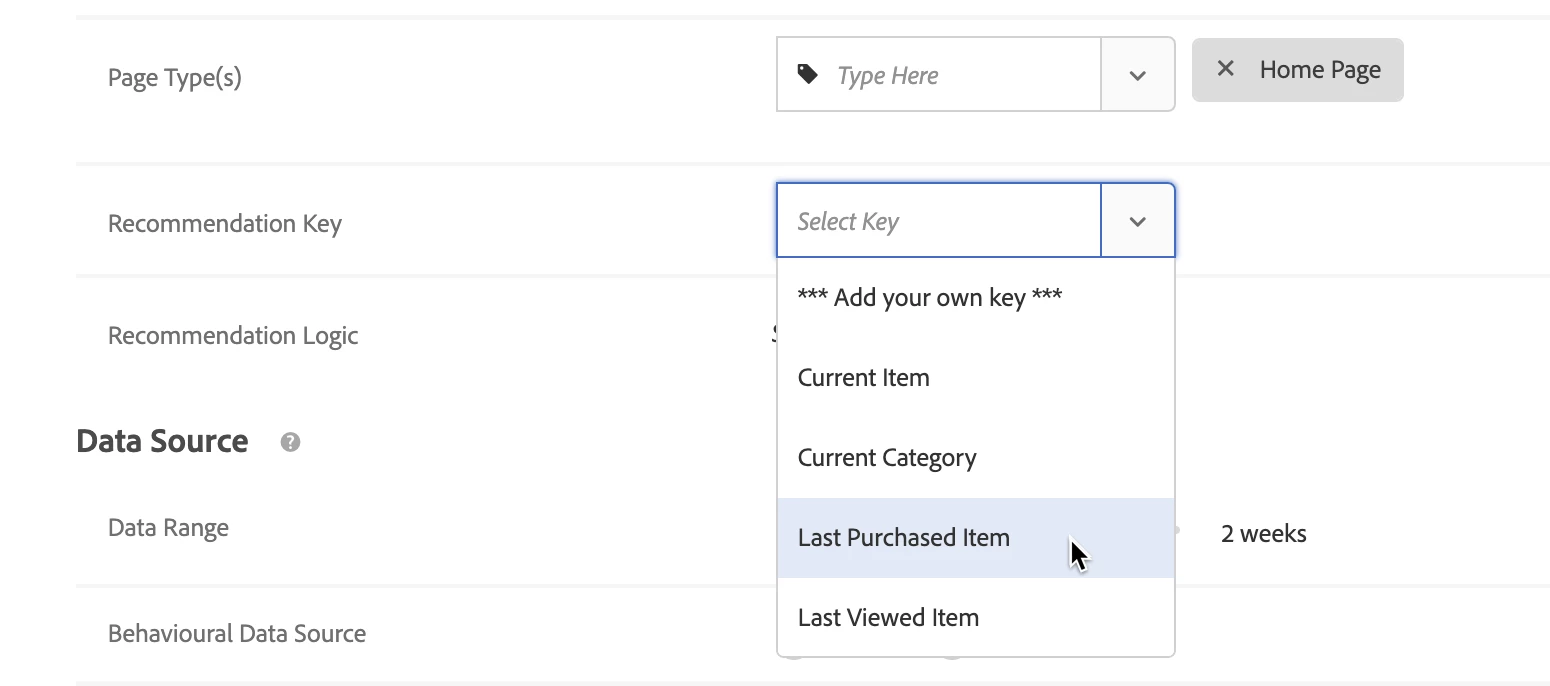The height and width of the screenshot is (686, 1550).
Task: Select the Last Purchased Item option
Action: click(x=904, y=538)
